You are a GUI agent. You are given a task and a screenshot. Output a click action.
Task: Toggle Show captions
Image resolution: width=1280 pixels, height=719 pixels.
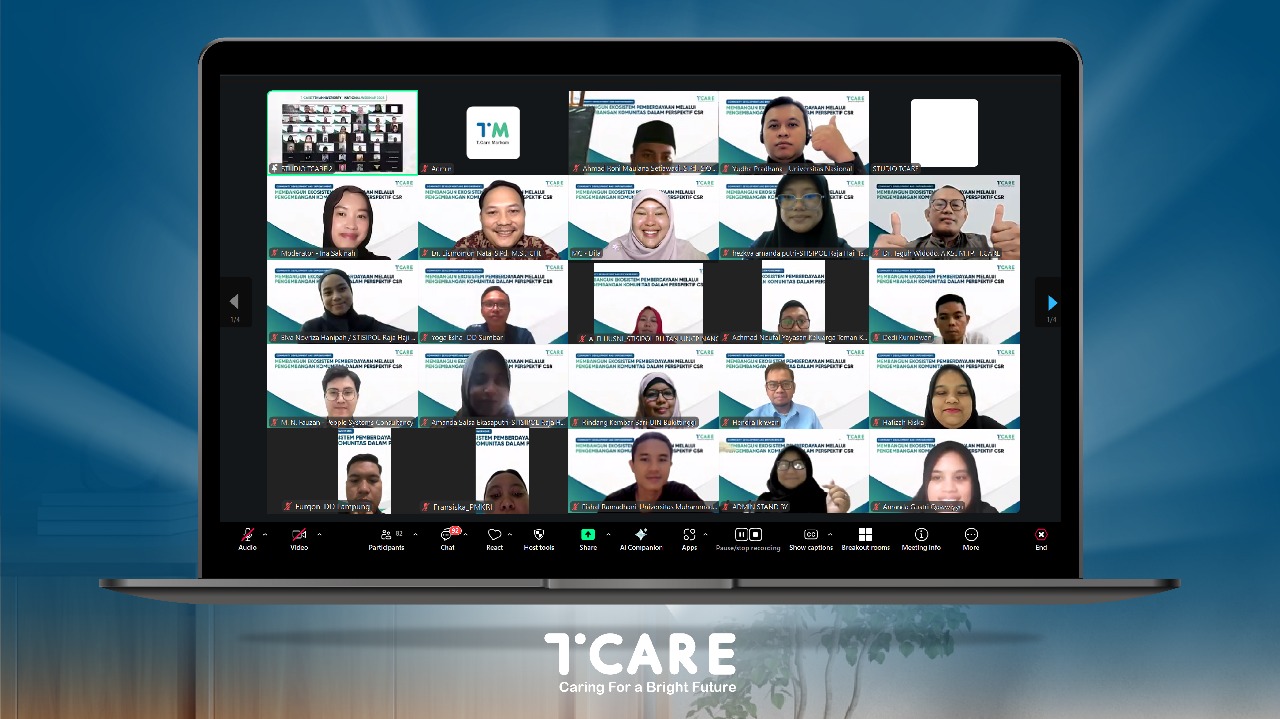coord(811,537)
